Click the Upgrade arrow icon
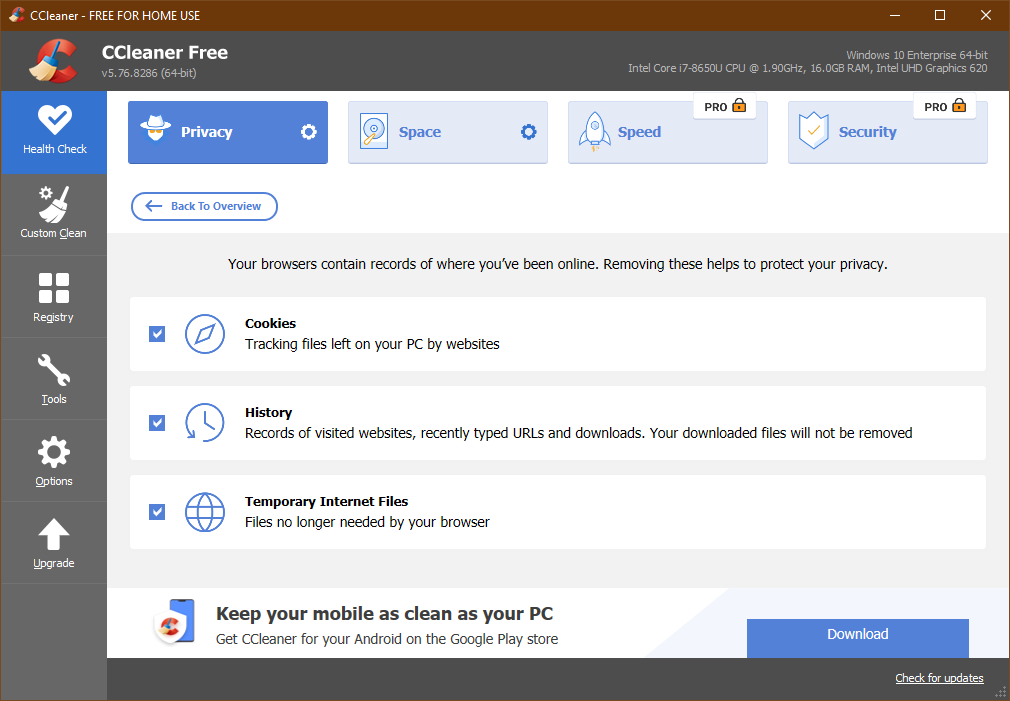The image size is (1010, 701). click(x=54, y=535)
